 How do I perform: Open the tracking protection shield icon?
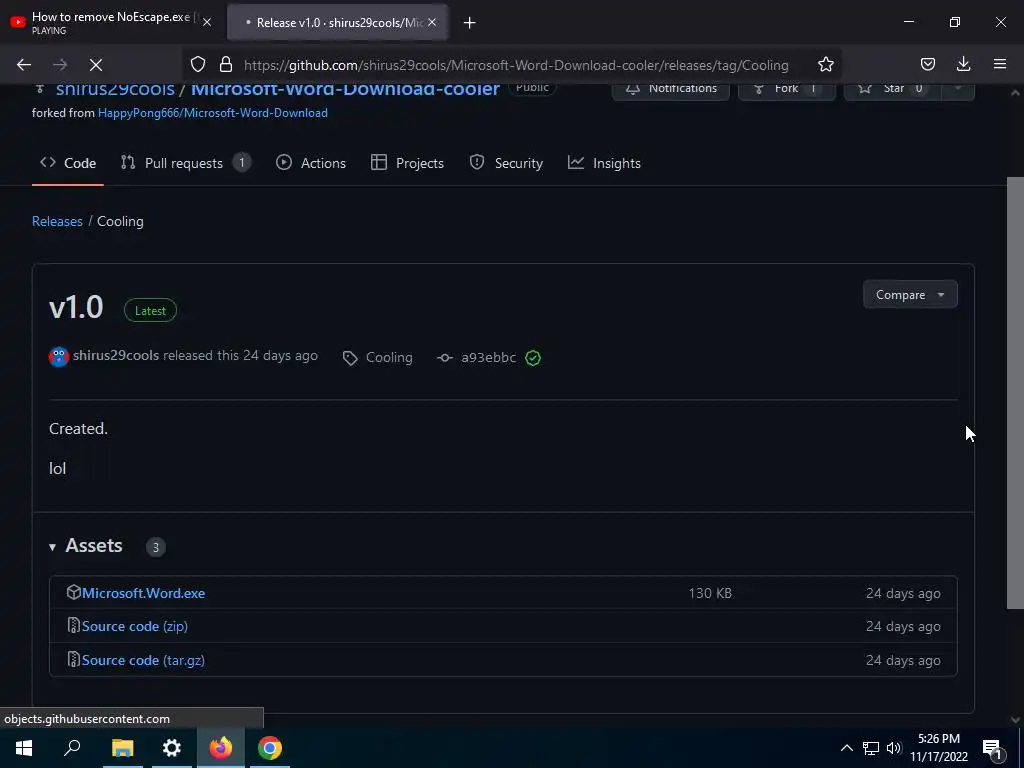pos(198,65)
